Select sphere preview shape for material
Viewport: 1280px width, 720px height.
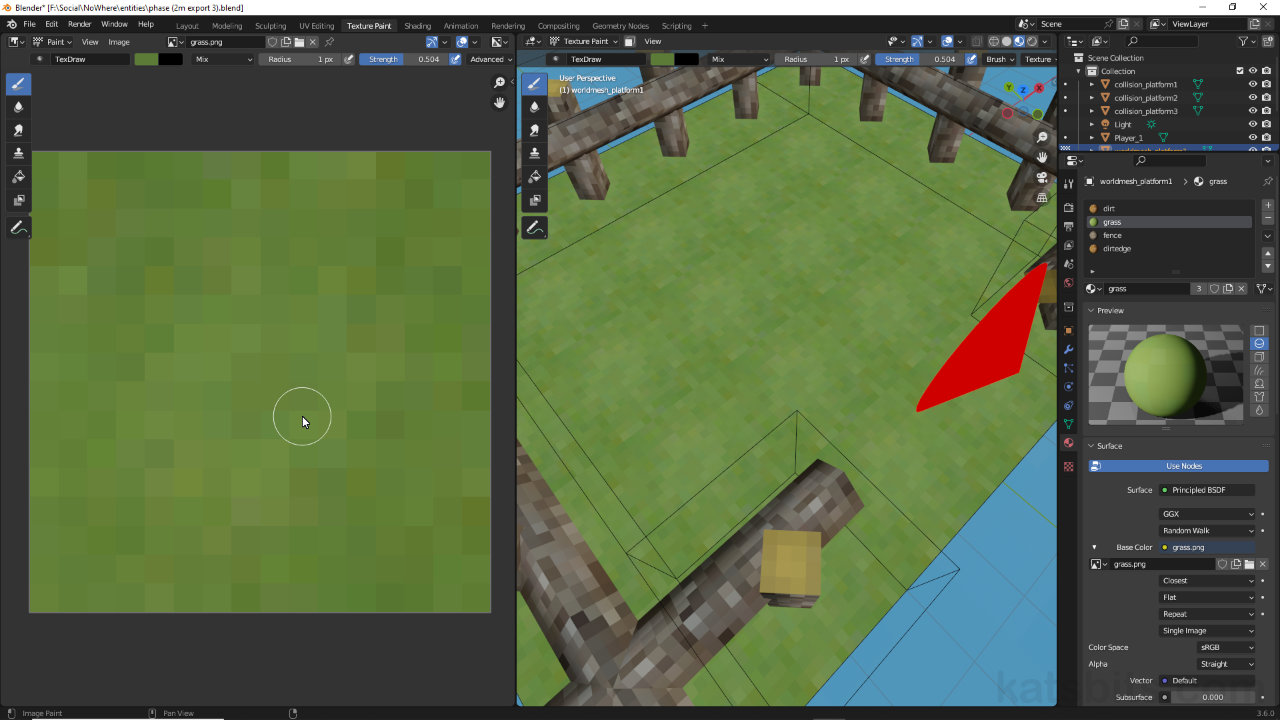pyautogui.click(x=1259, y=344)
